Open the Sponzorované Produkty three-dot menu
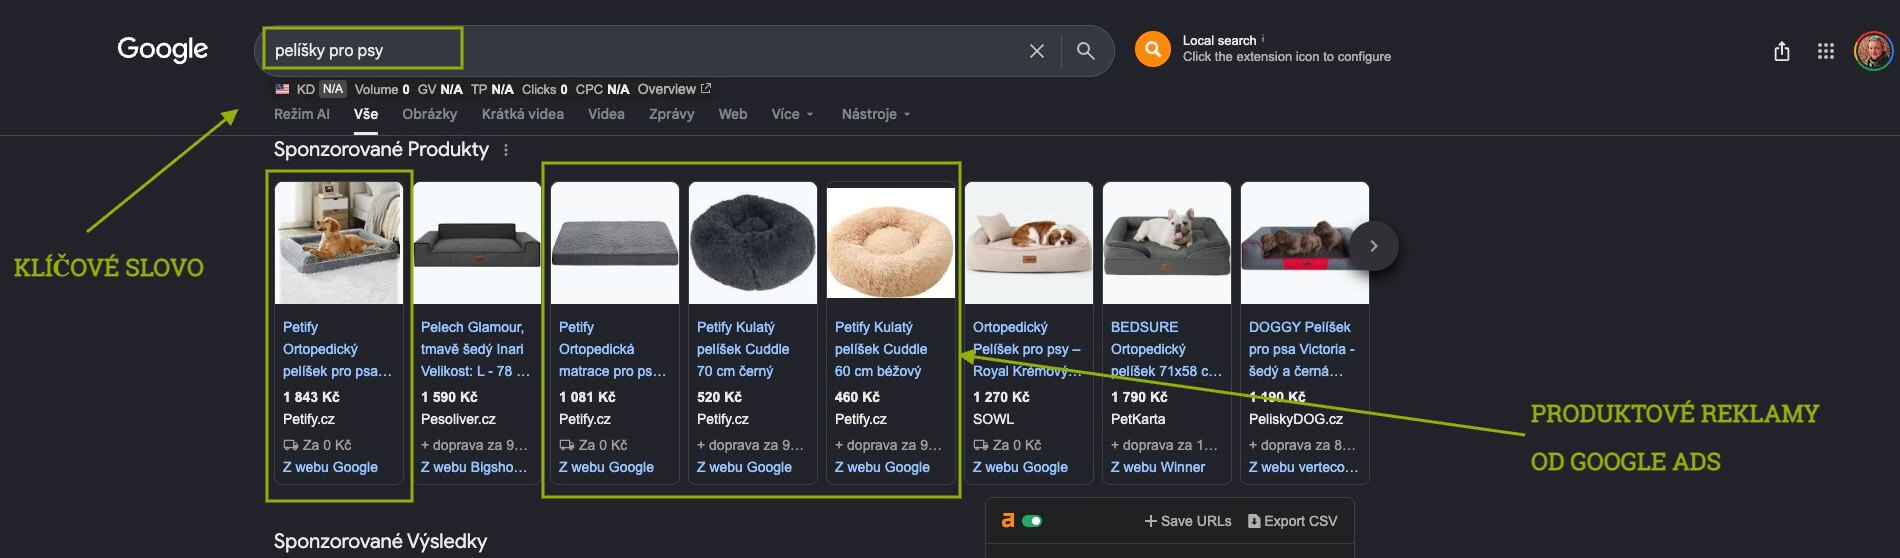1900x558 pixels. 506,150
